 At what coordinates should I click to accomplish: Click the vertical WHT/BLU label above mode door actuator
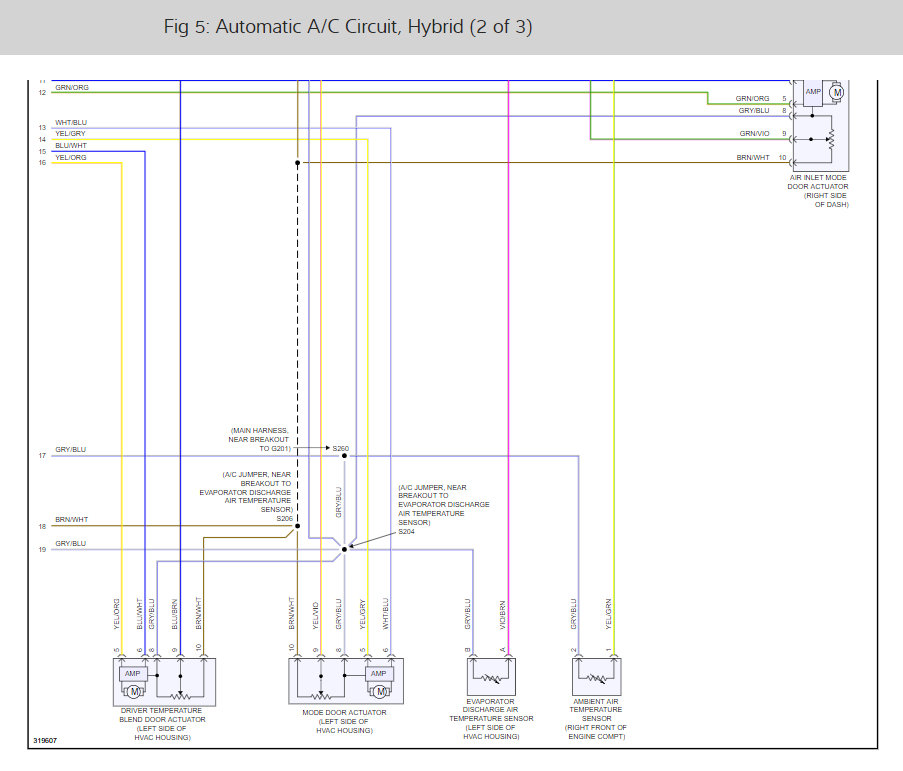(x=386, y=614)
